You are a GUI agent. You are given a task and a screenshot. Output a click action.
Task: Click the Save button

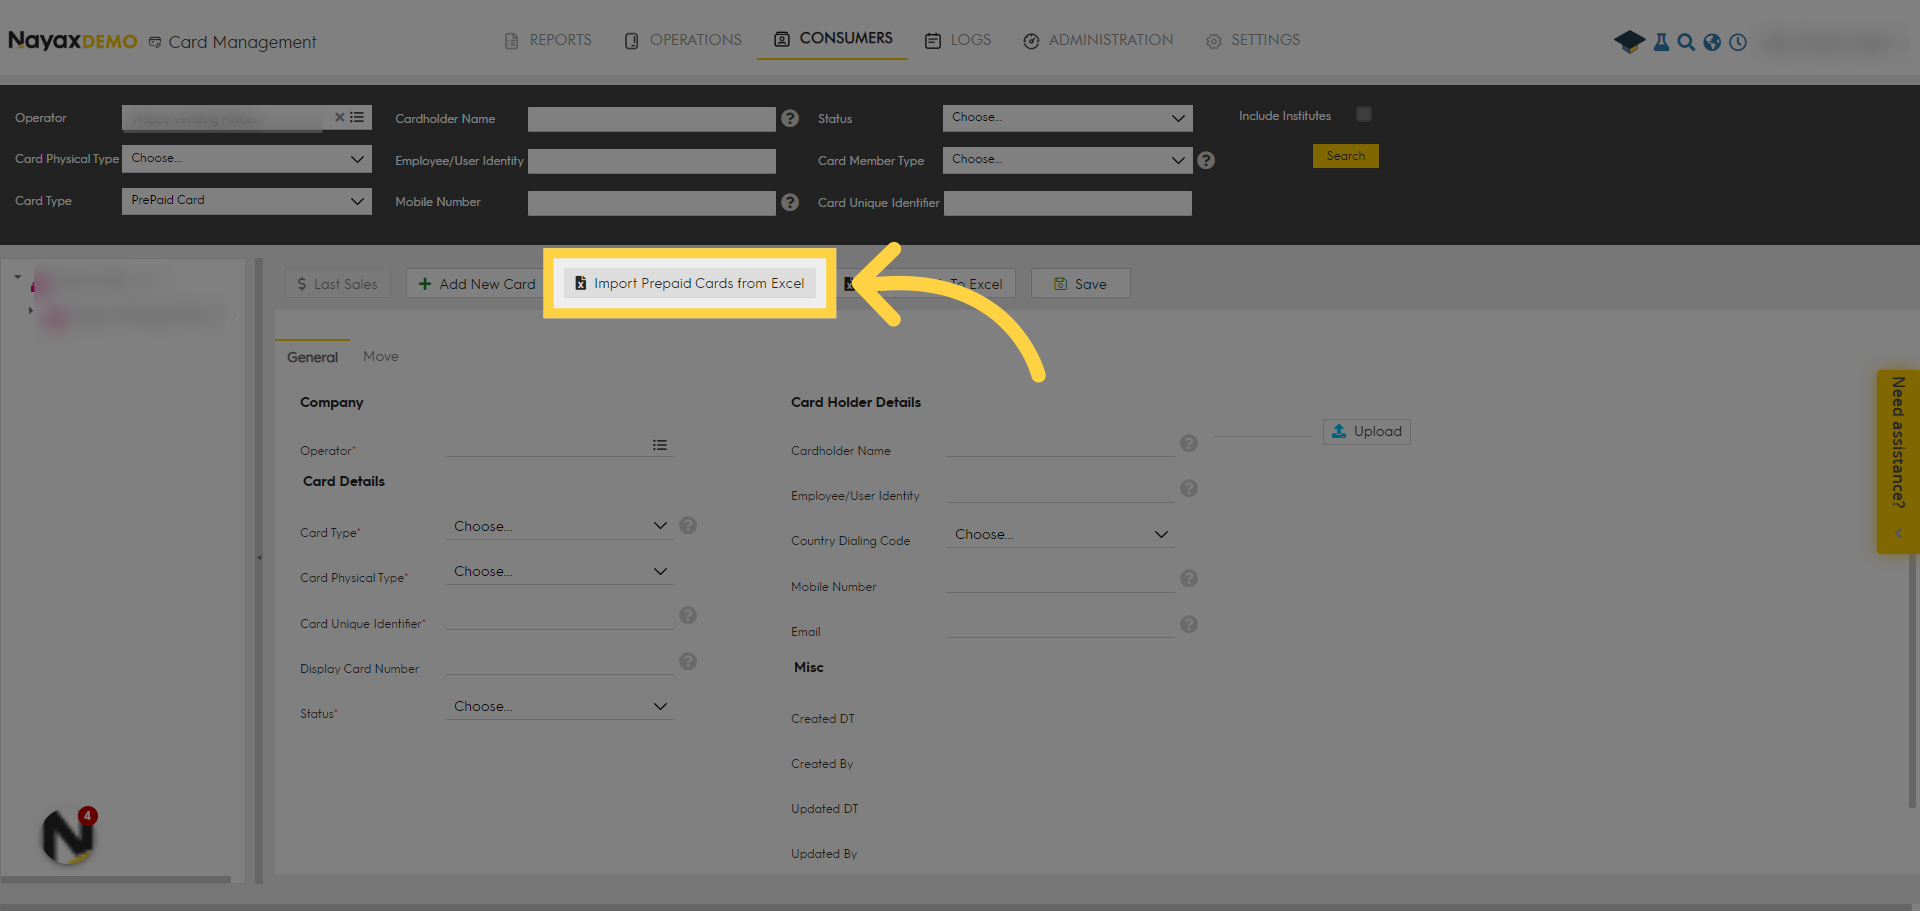[1081, 284]
